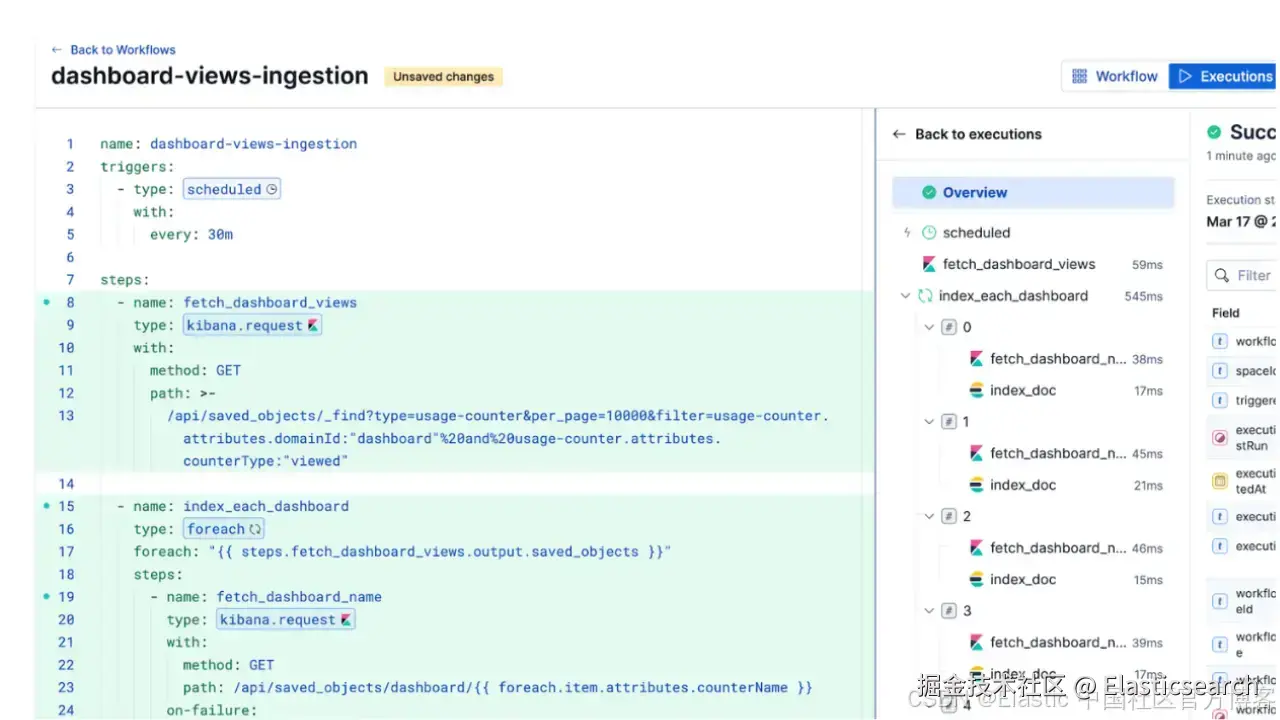Click the loop icon in the foreach type badge

pos(255,529)
